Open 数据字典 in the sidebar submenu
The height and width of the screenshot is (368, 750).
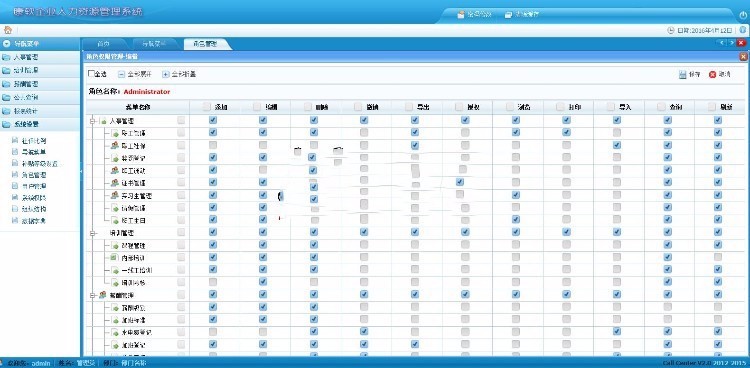tap(33, 221)
